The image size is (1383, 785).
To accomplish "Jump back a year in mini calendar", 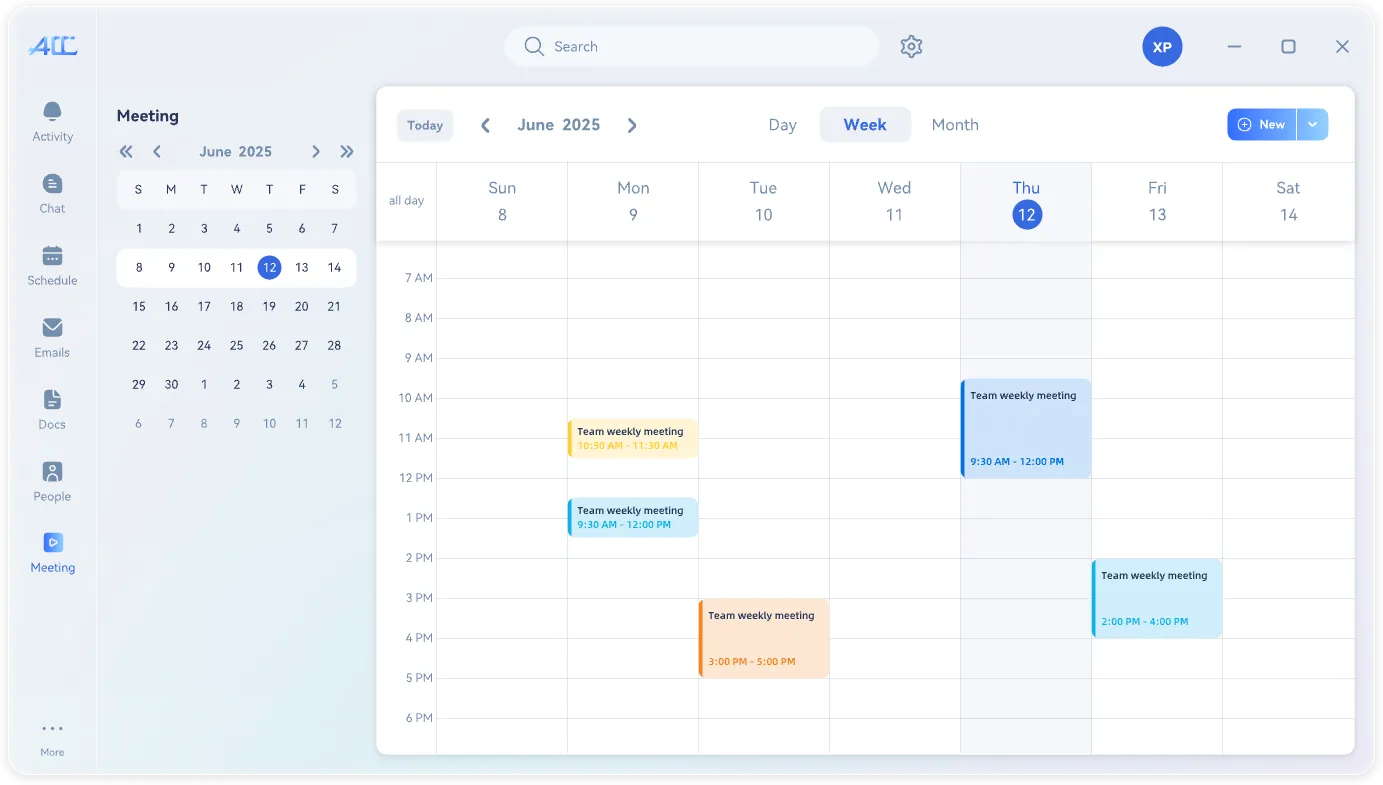I will click(x=126, y=152).
